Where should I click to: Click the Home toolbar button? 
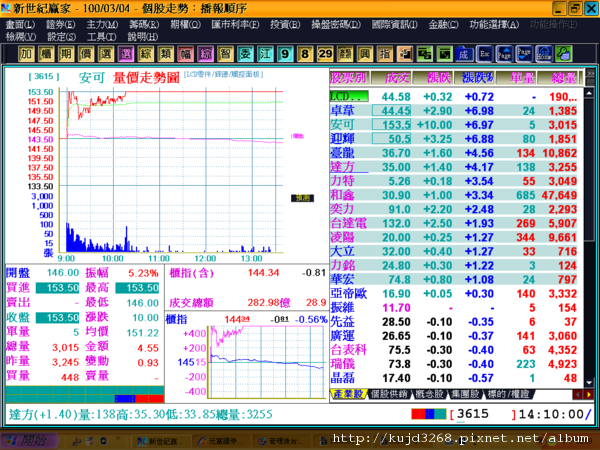click(x=544, y=54)
